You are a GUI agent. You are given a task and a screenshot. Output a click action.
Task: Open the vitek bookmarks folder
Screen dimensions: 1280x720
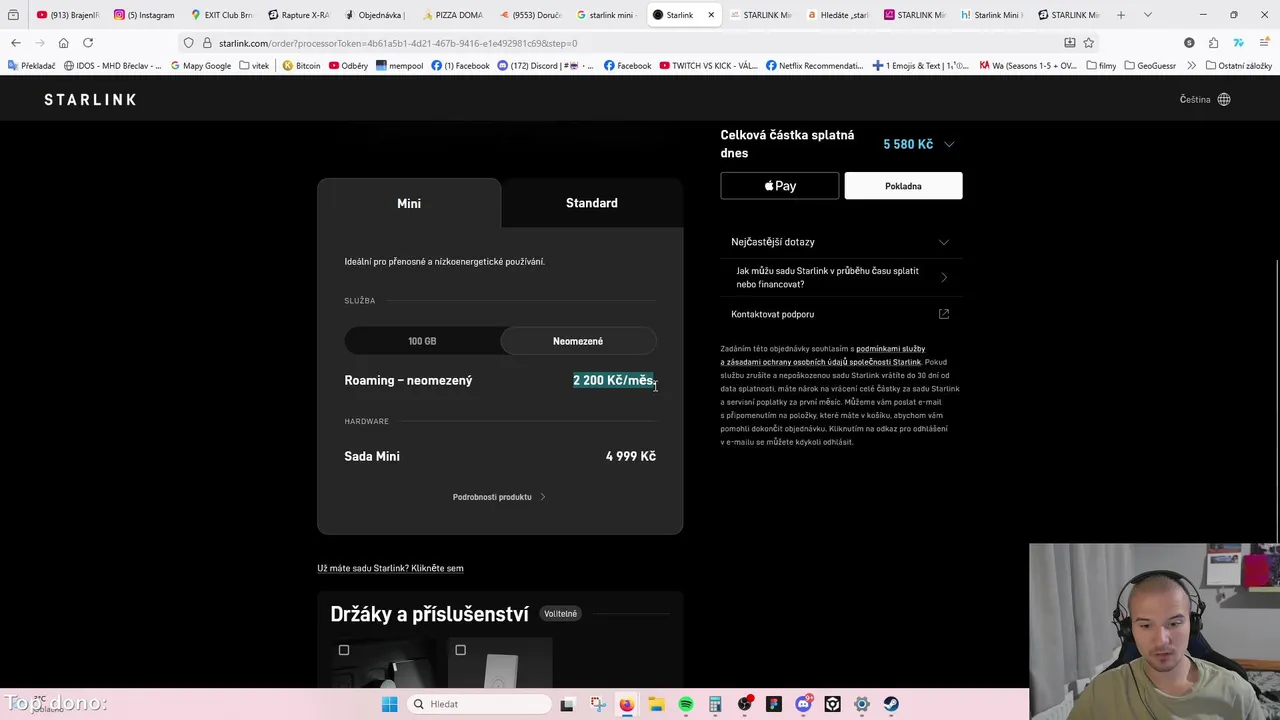point(254,66)
